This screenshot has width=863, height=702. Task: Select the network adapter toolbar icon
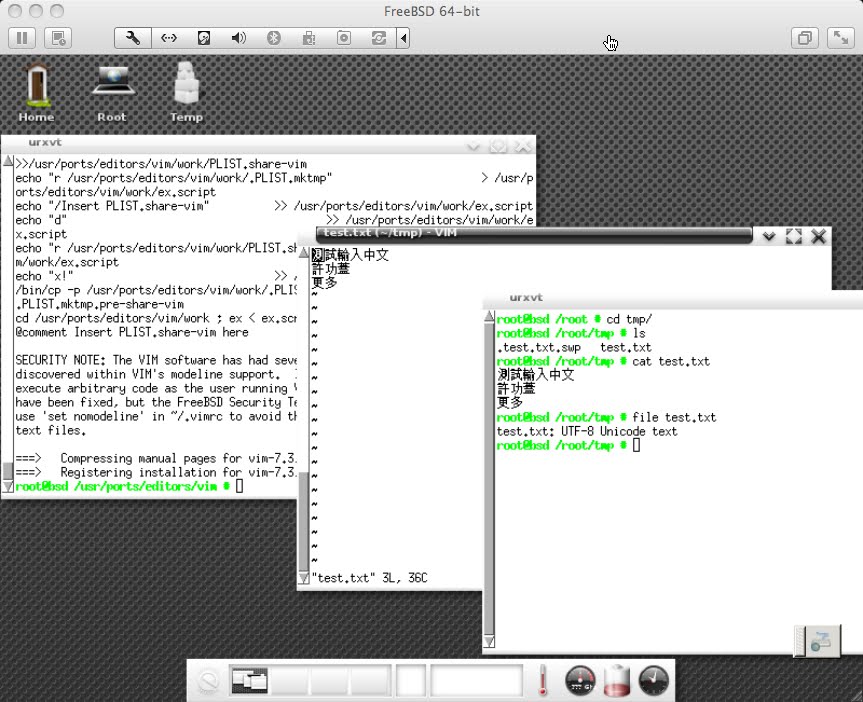click(167, 37)
